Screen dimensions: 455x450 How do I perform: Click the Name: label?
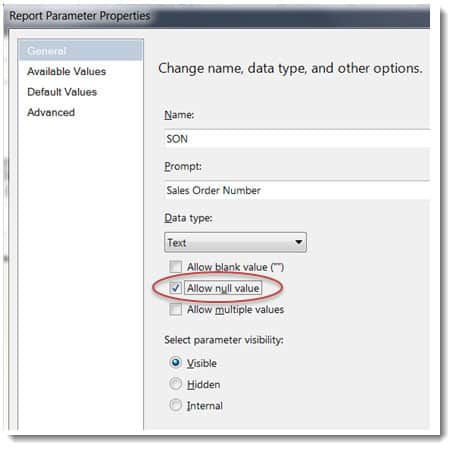[x=179, y=115]
